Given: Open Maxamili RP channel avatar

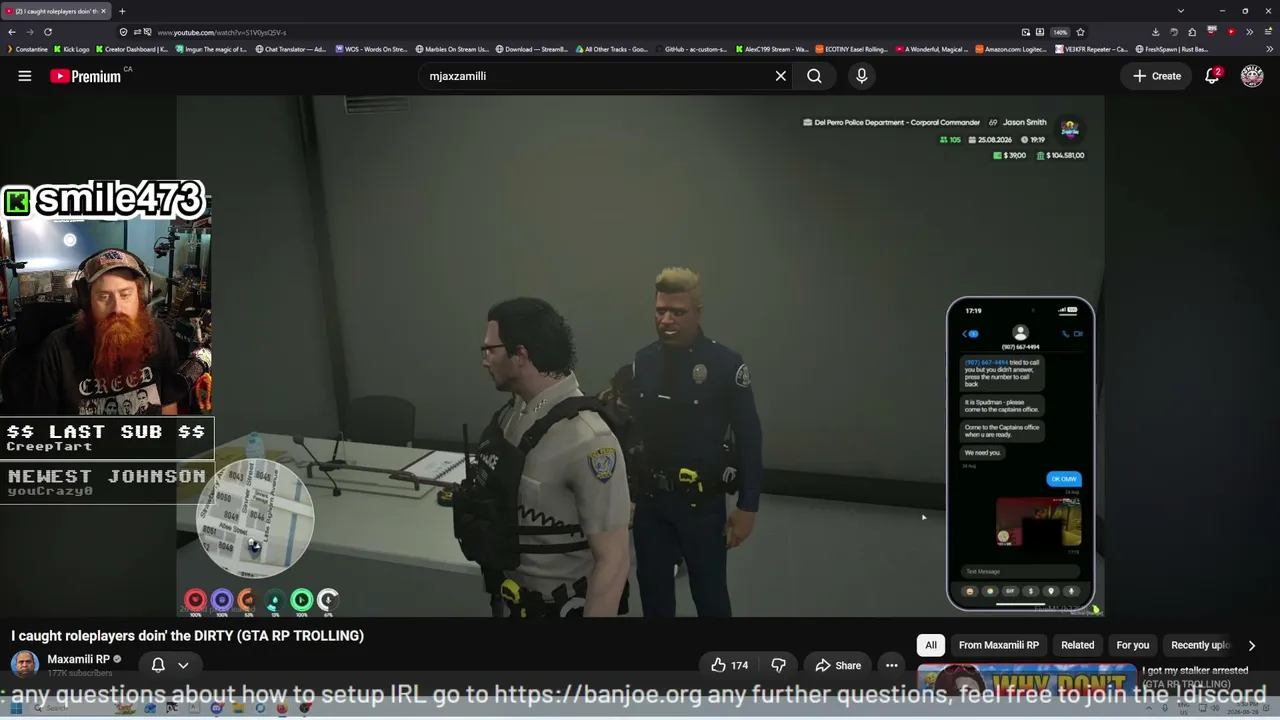Looking at the screenshot, I should (25, 664).
